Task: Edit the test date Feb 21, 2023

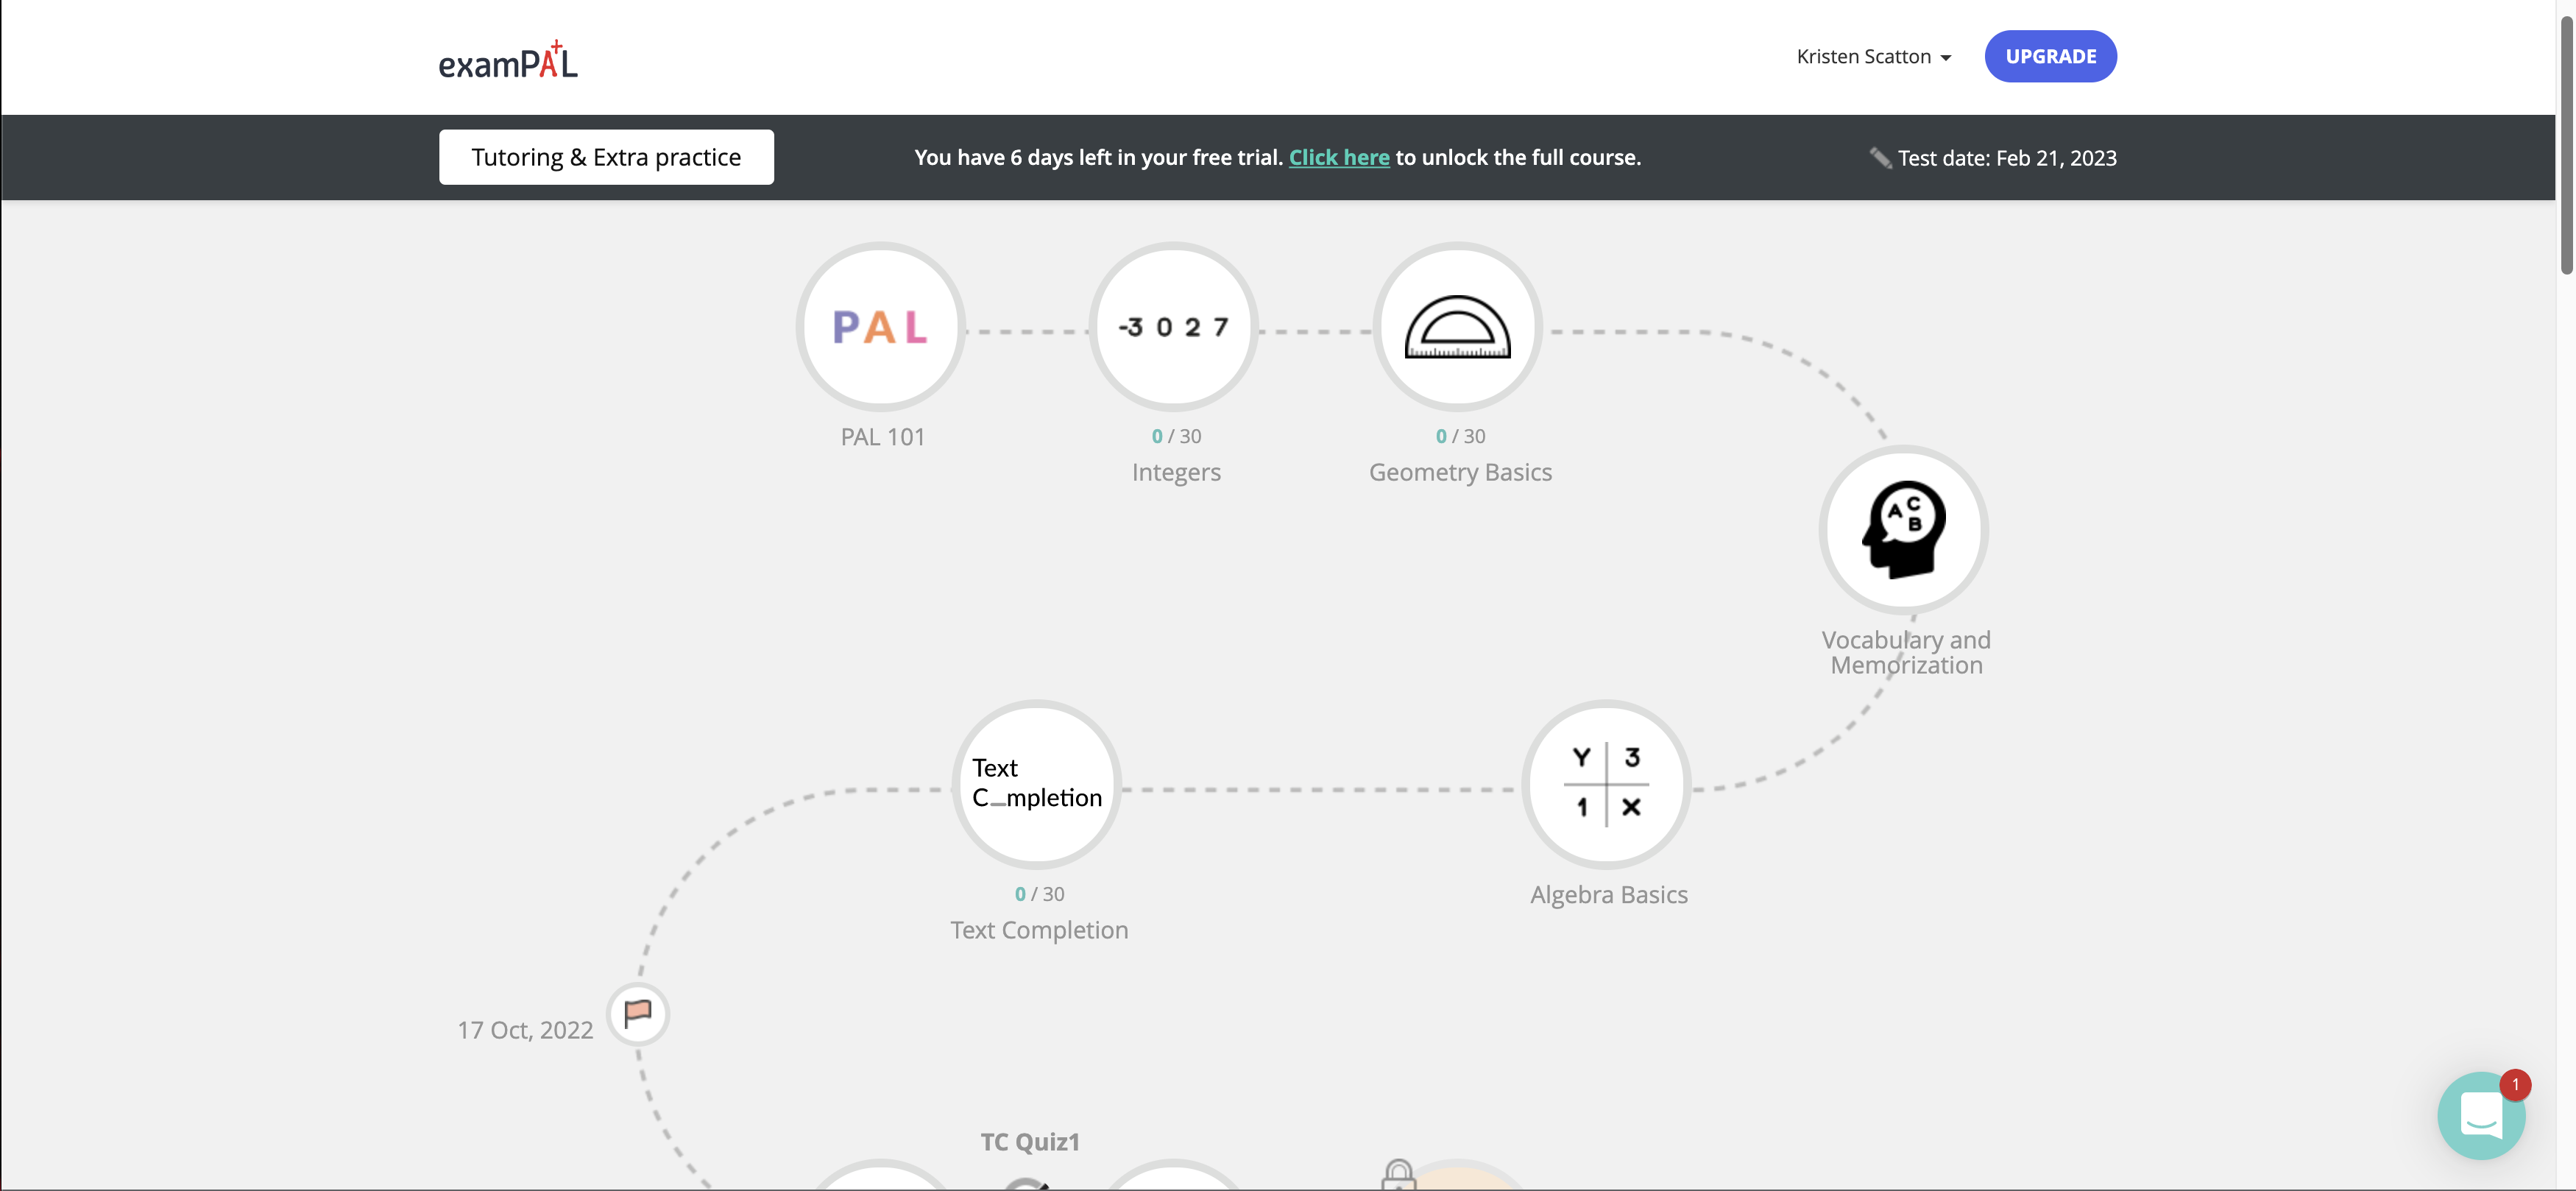Action: tap(2006, 158)
